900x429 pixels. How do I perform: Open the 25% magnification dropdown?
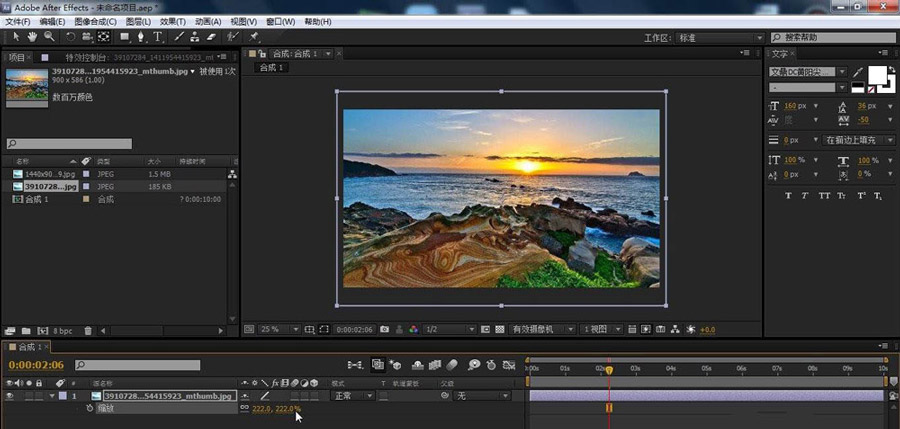(x=277, y=329)
